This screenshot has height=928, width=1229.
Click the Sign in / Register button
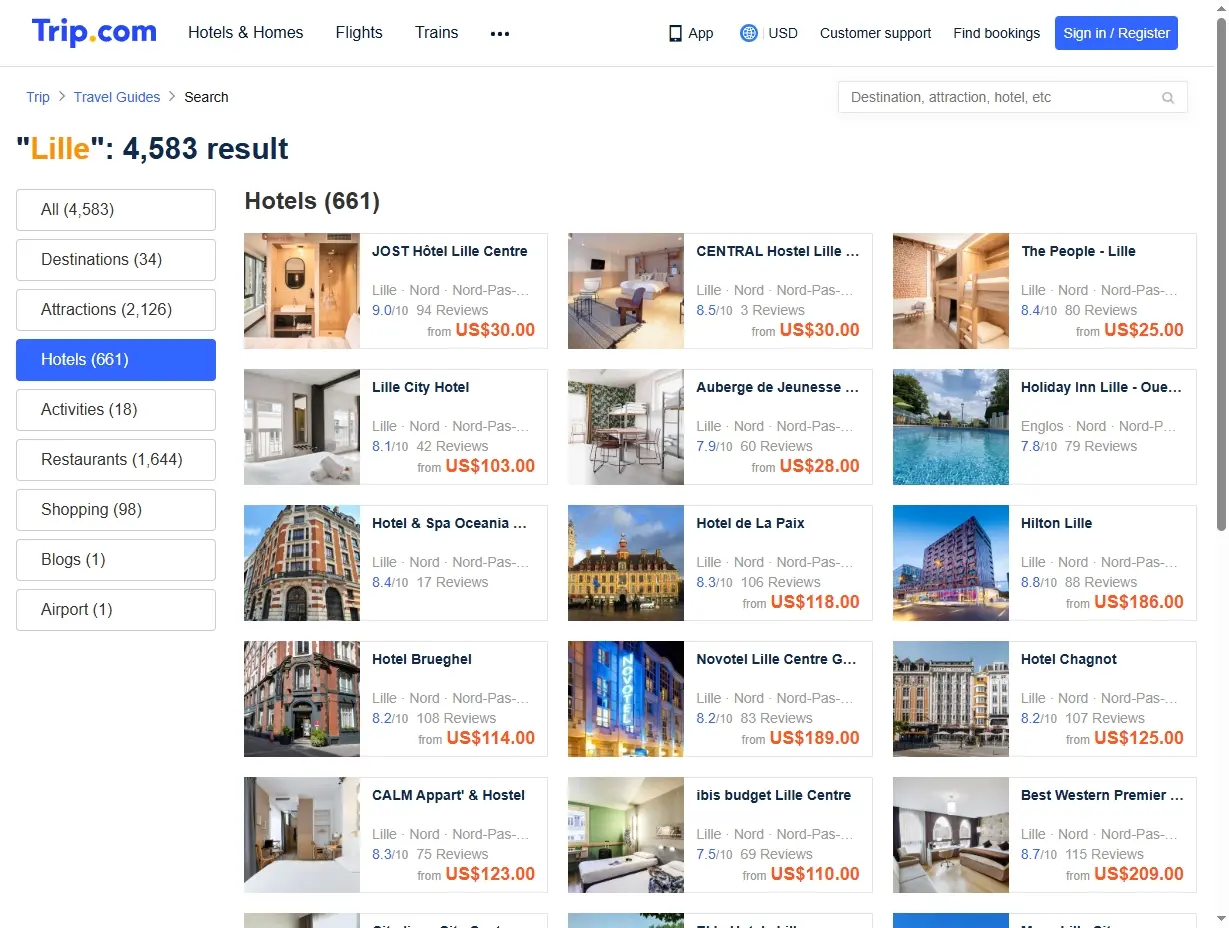[x=1116, y=33]
